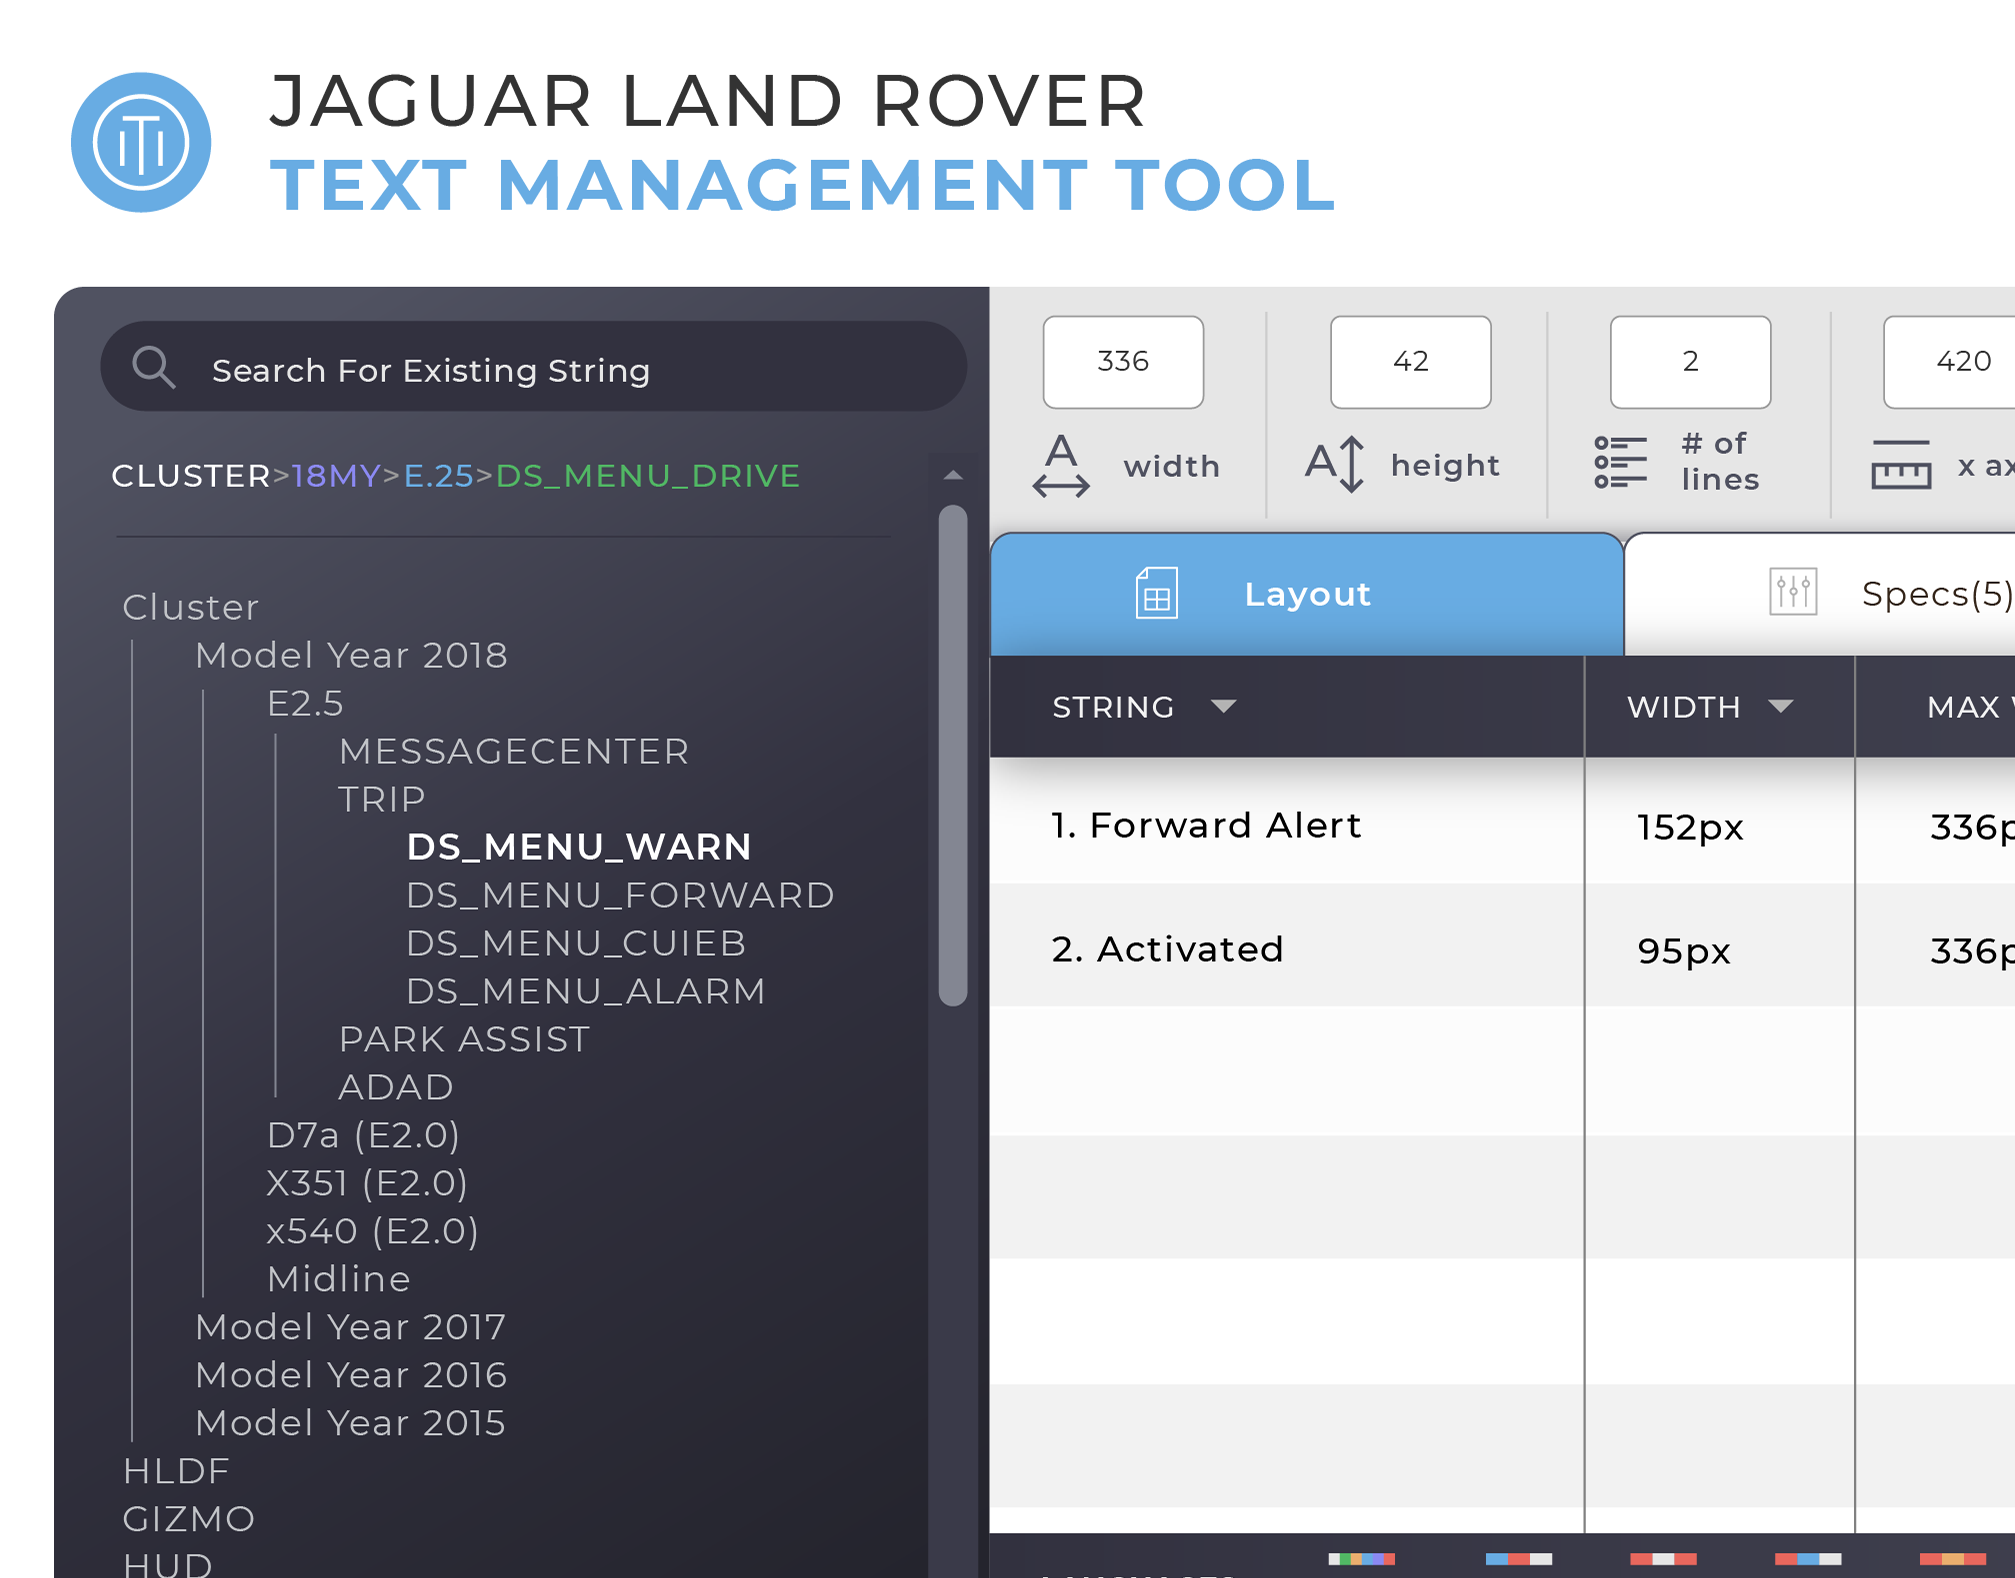Switch to the Specs(5) tab
This screenshot has width=2015, height=1578.
1820,594
